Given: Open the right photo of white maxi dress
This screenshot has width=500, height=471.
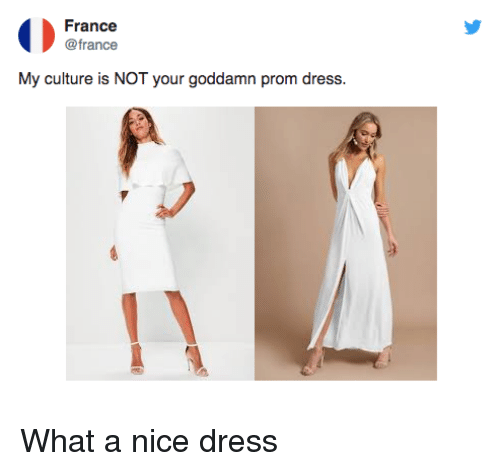Looking at the screenshot, I should tap(346, 243).
